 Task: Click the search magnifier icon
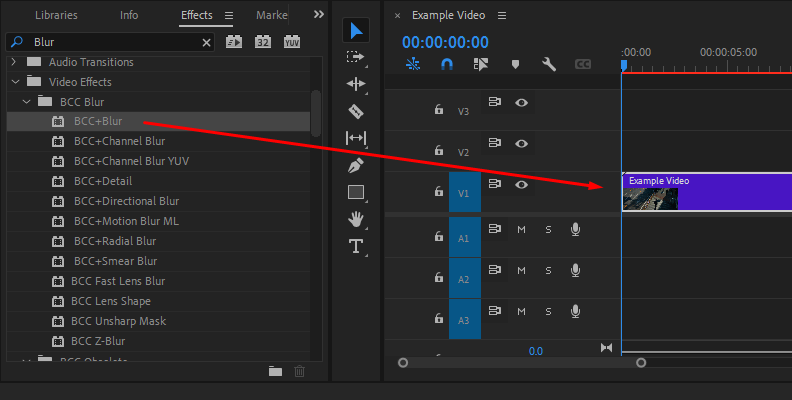coord(17,42)
